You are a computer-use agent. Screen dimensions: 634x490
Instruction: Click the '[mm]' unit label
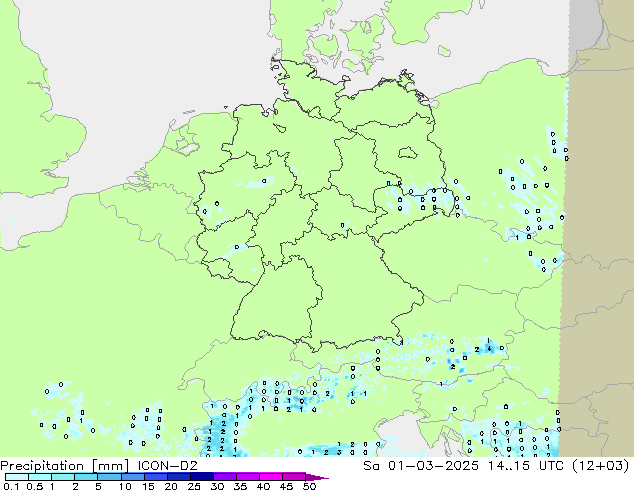point(111,466)
